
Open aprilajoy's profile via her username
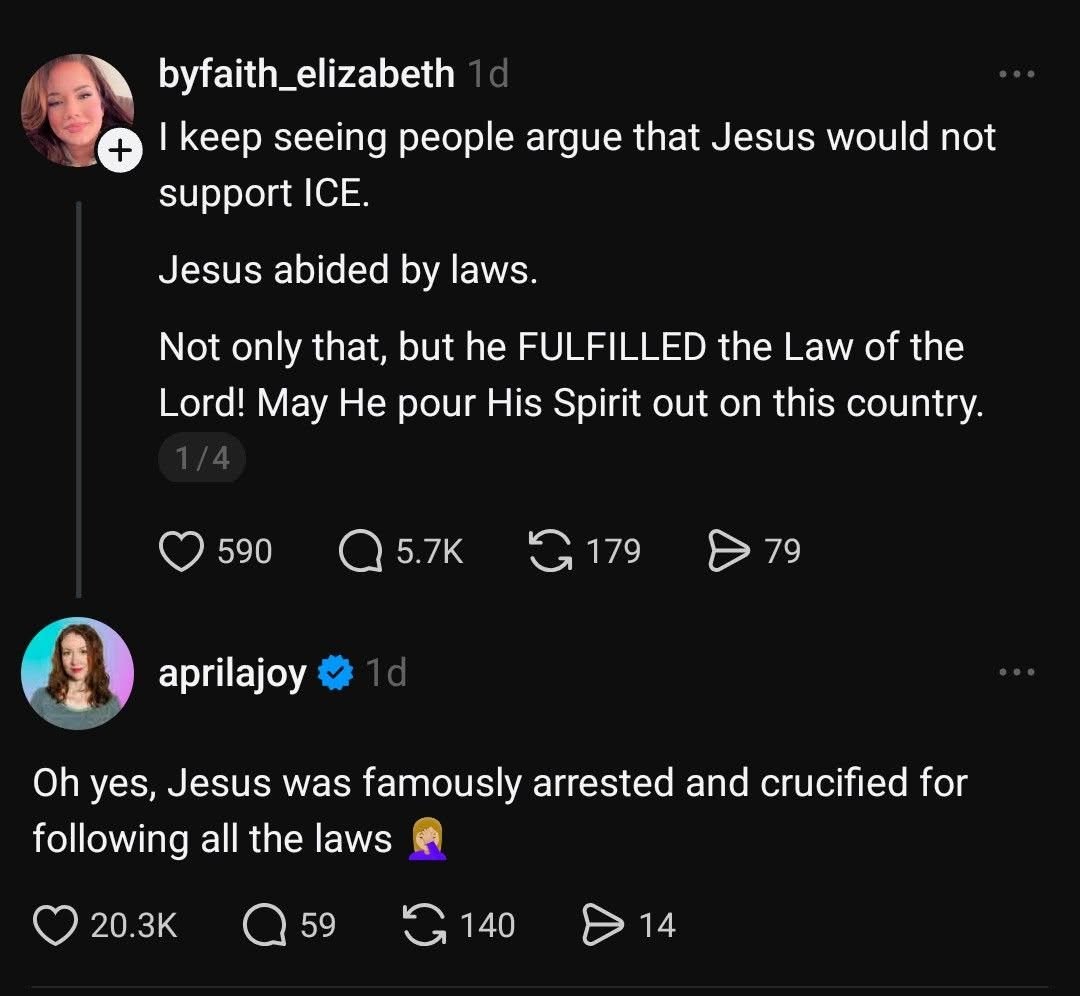pos(232,673)
